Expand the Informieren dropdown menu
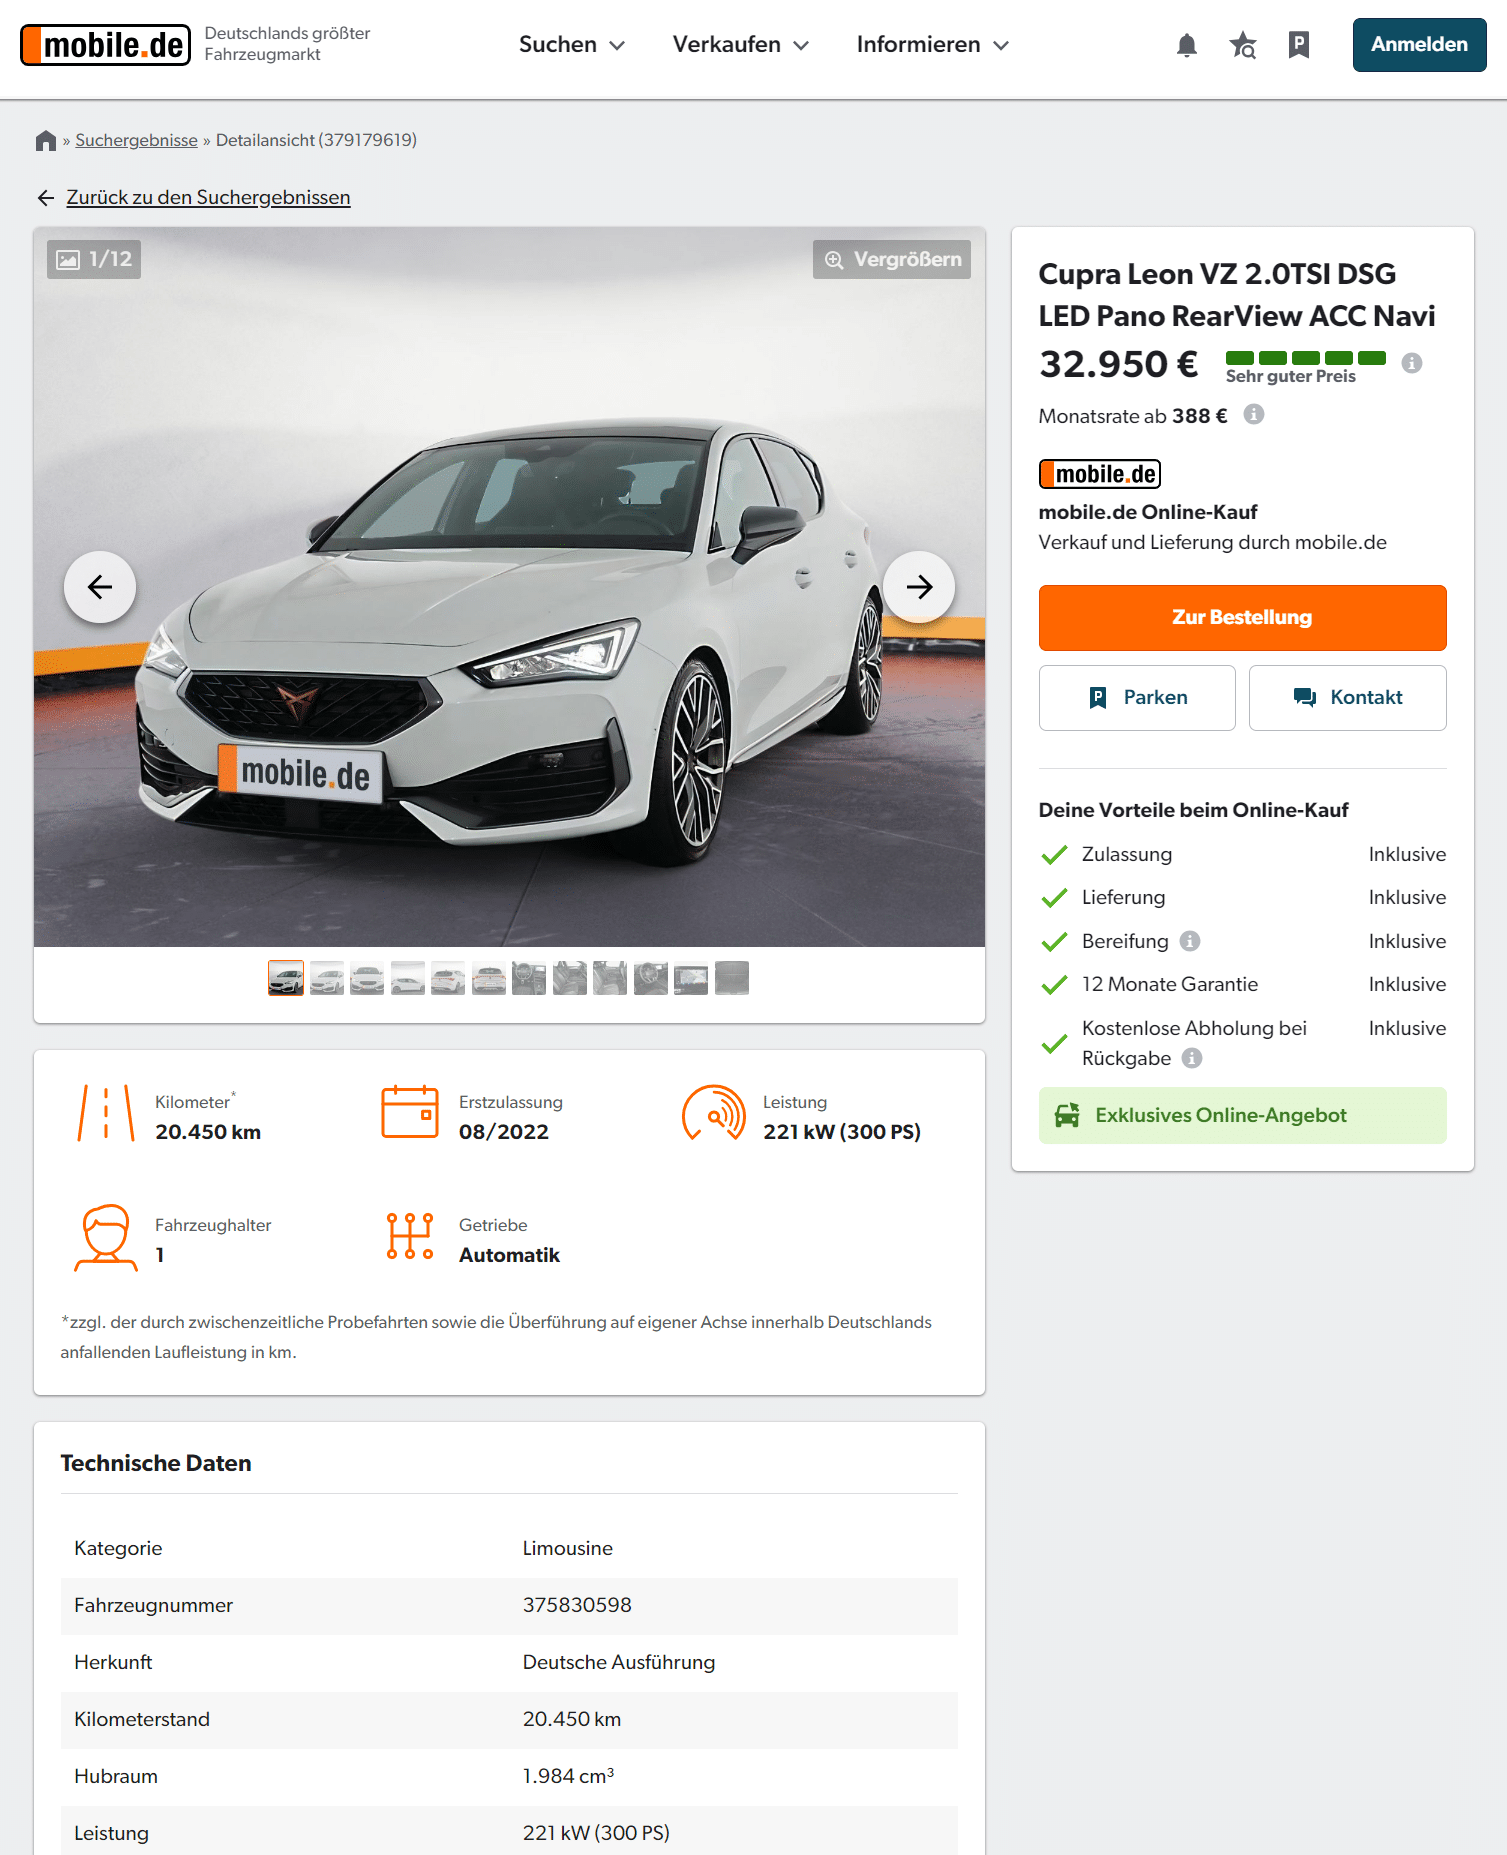The image size is (1507, 1855). click(x=933, y=45)
